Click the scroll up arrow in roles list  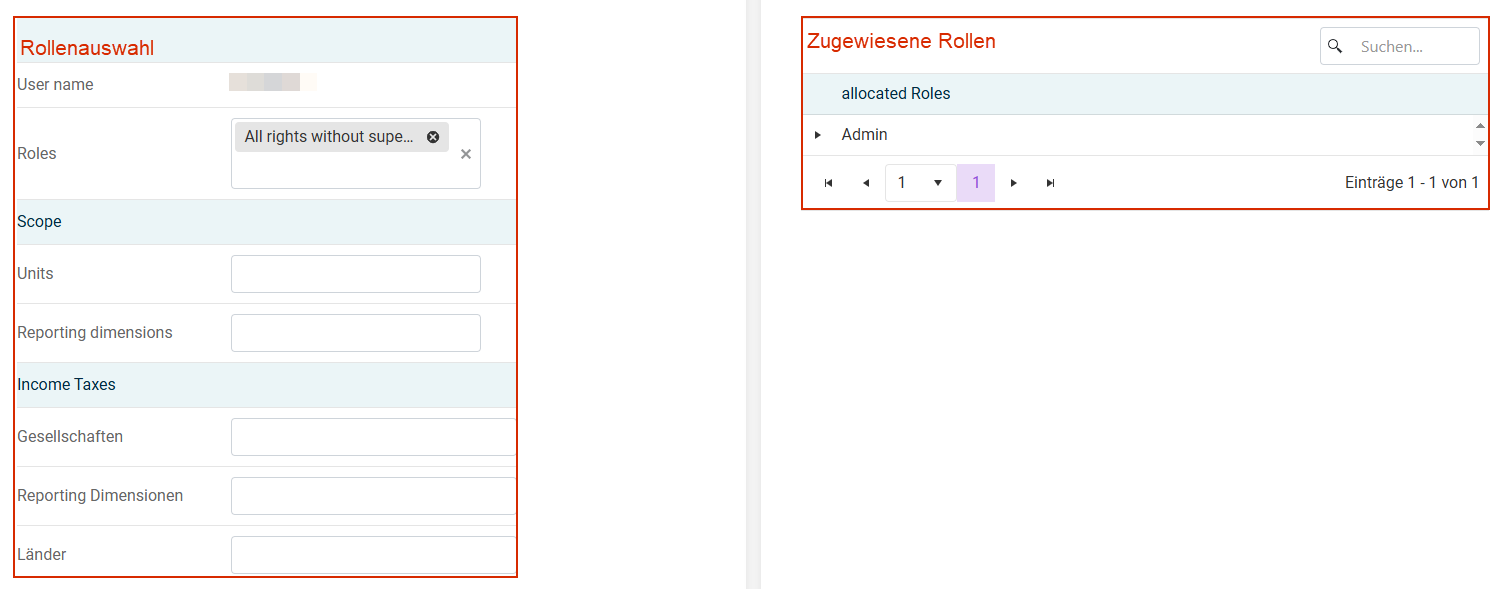pos(1481,126)
